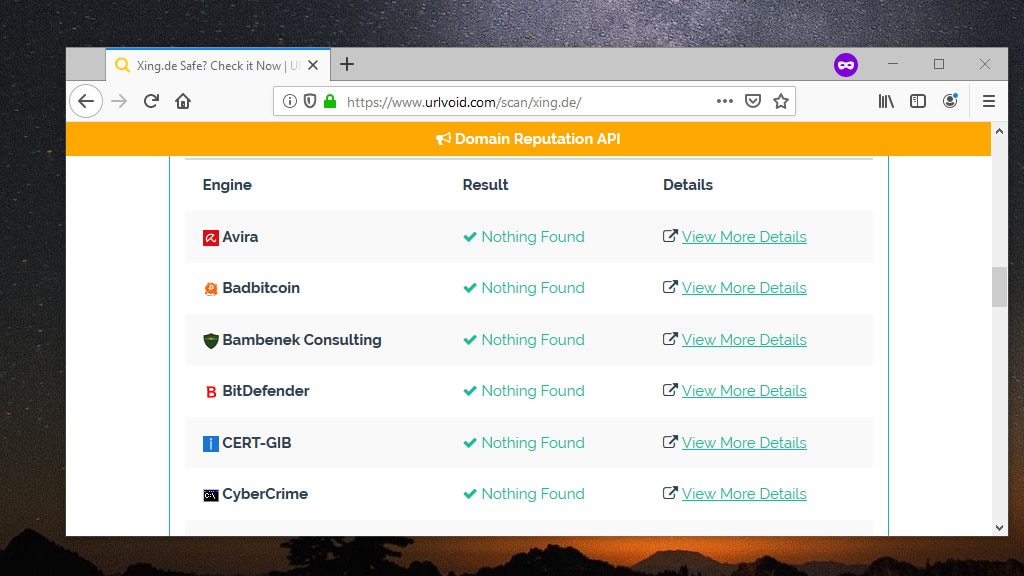Image resolution: width=1024 pixels, height=576 pixels.
Task: Click Nothing Found result for Bambenek Consulting
Action: (524, 340)
